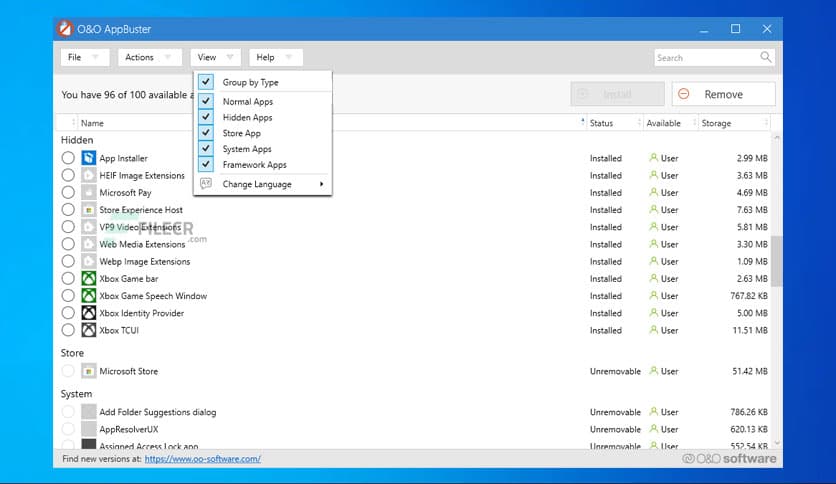Click the Microsoft Store app icon
Image resolution: width=836 pixels, height=484 pixels.
point(89,371)
